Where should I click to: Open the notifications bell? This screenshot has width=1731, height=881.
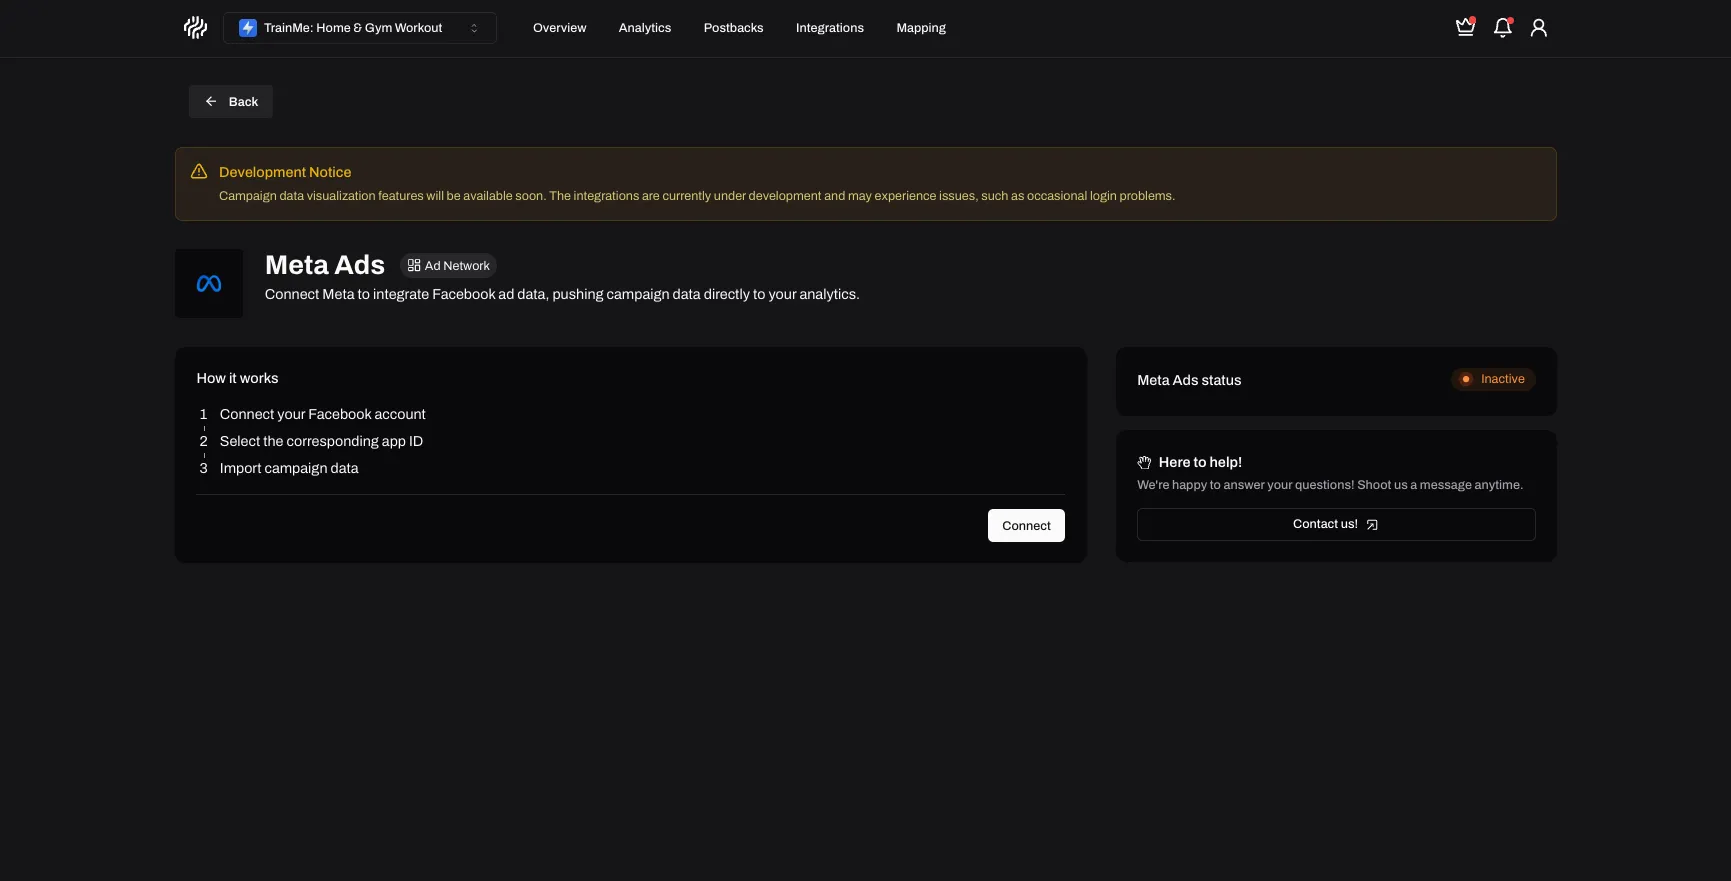coord(1502,27)
